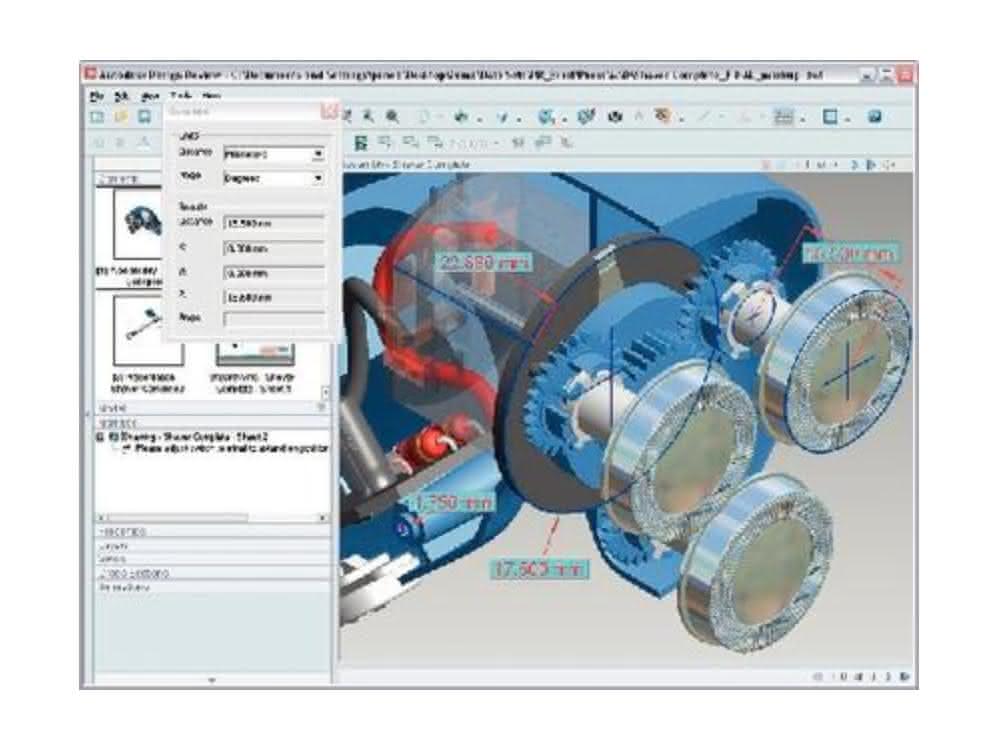The image size is (1000, 750).
Task: Open the File menu
Action: 97,96
